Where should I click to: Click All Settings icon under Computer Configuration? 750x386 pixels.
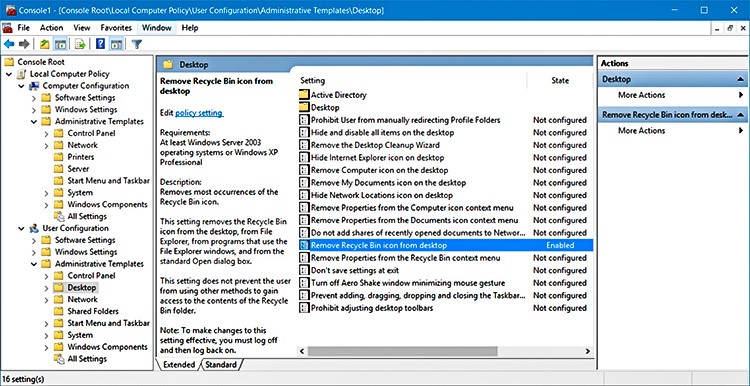click(x=59, y=216)
